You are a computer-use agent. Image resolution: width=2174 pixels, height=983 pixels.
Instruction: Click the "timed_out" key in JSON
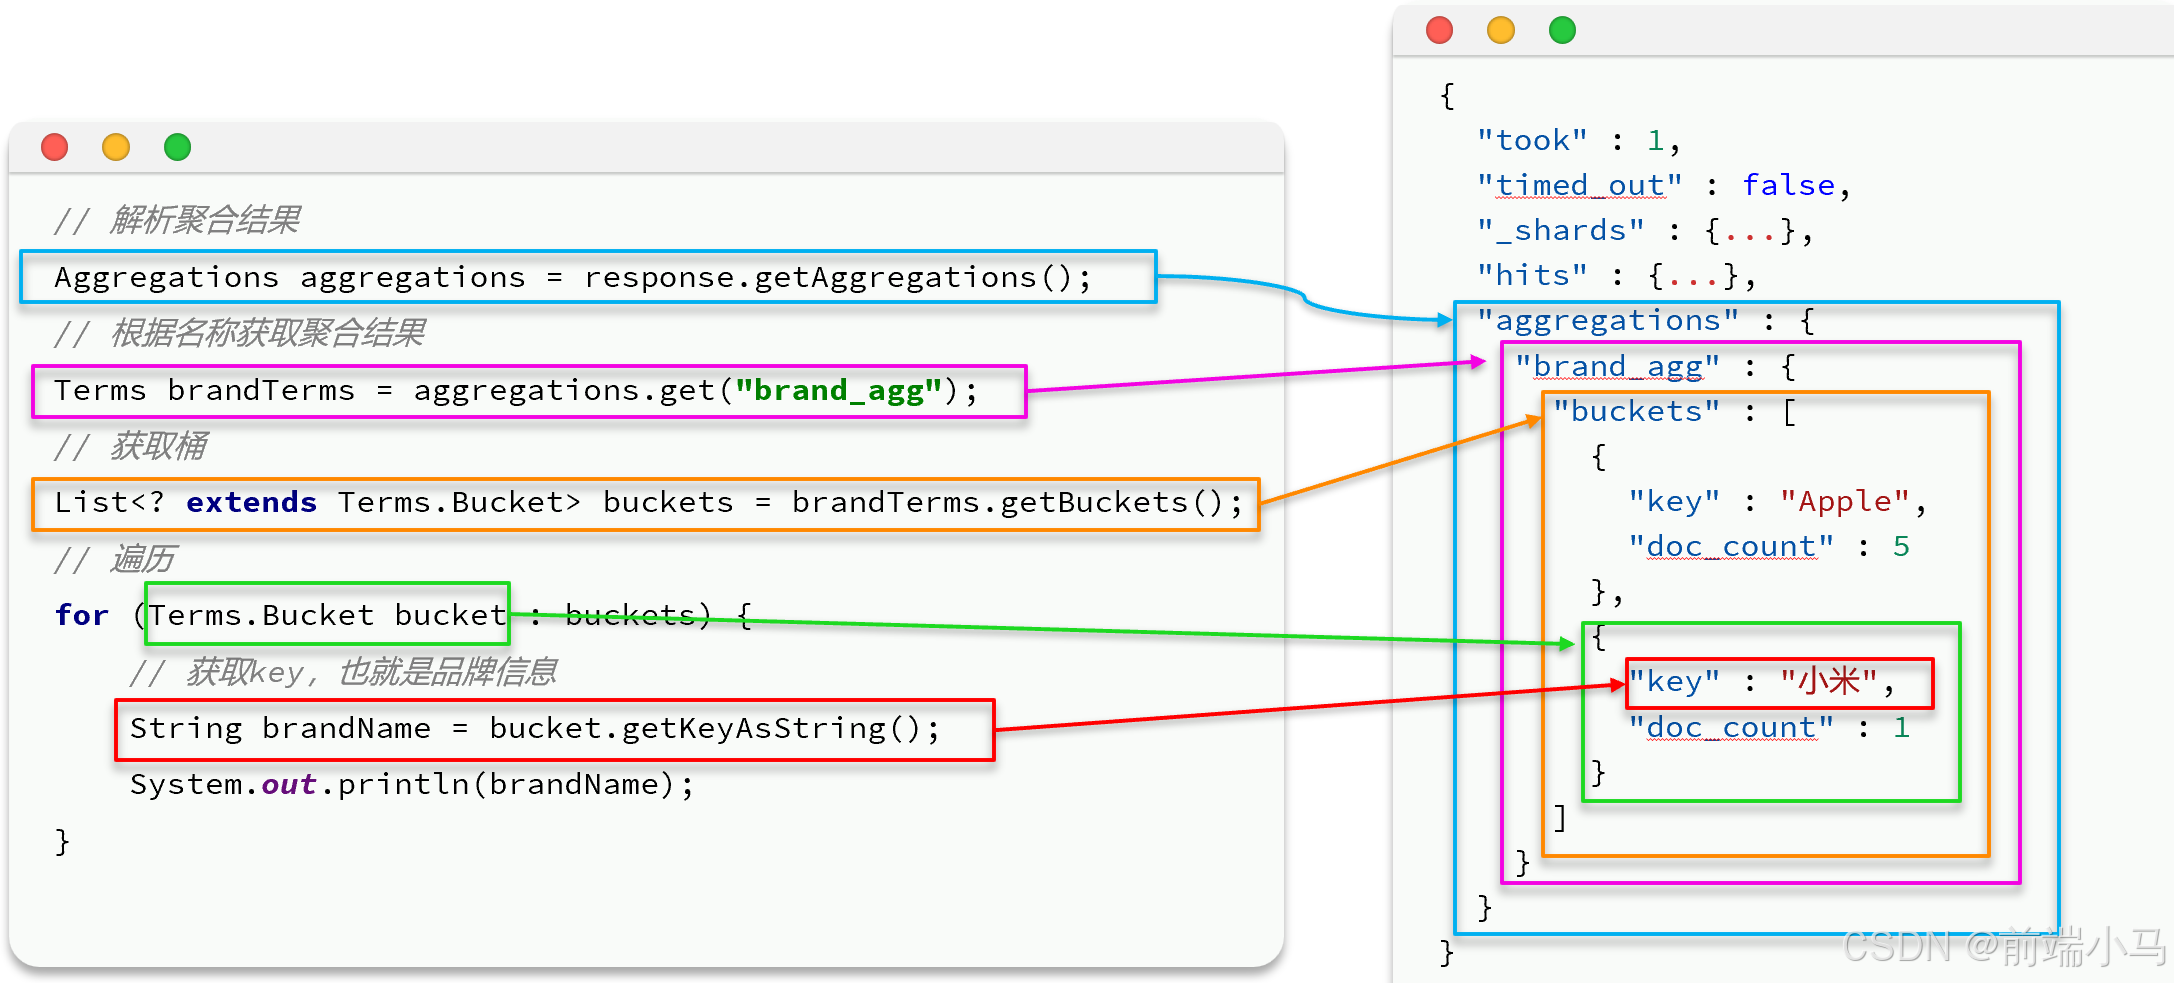[1580, 186]
